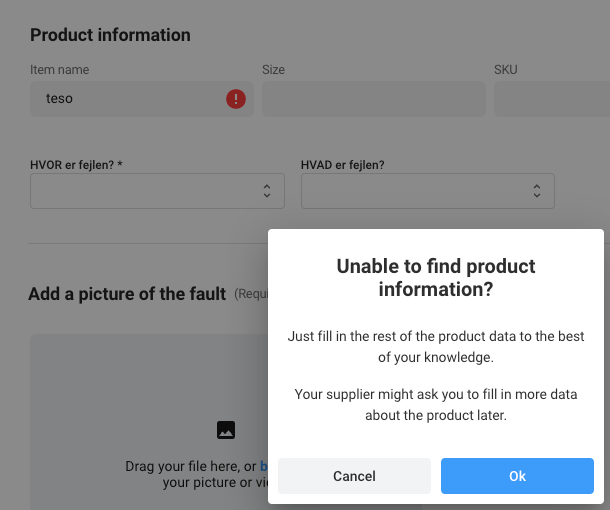This screenshot has height=510, width=610.
Task: Click the Product information heading
Action: click(x=110, y=35)
